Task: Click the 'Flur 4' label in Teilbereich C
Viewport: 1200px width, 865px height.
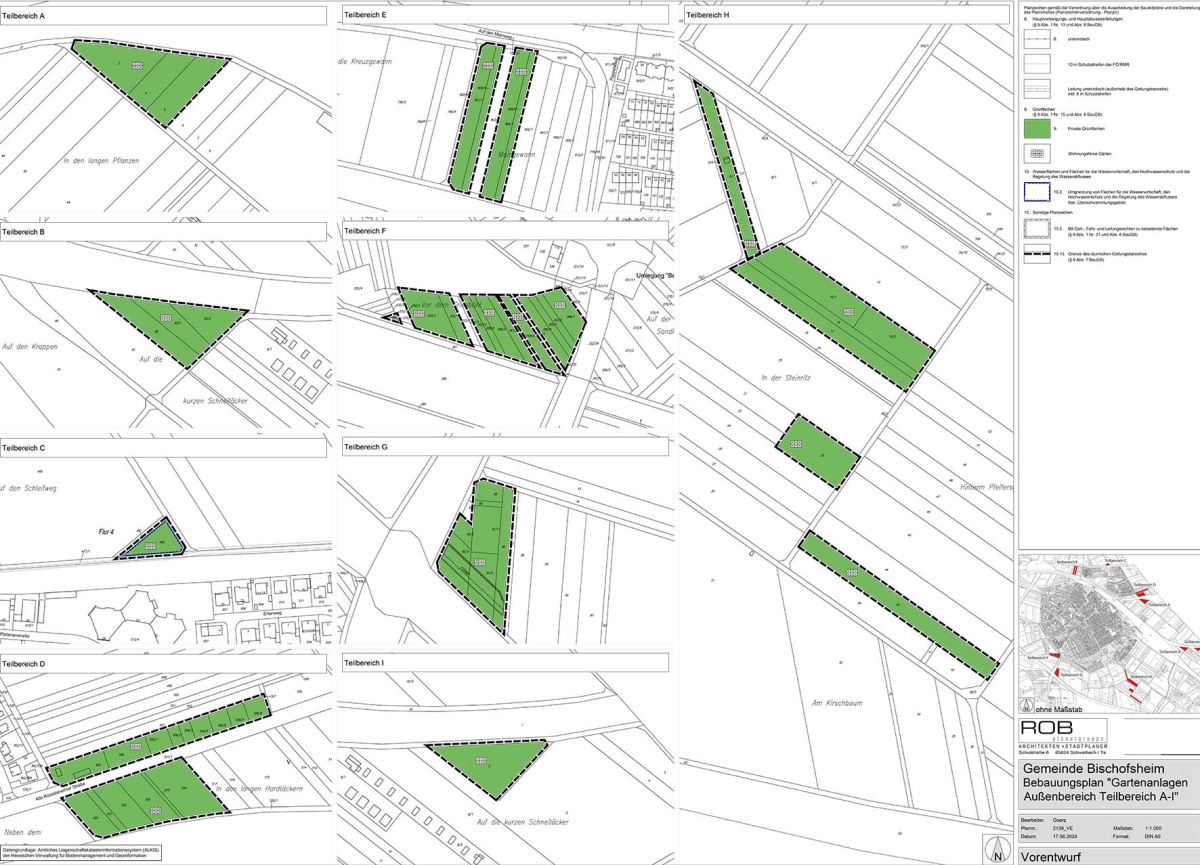Action: [96, 533]
